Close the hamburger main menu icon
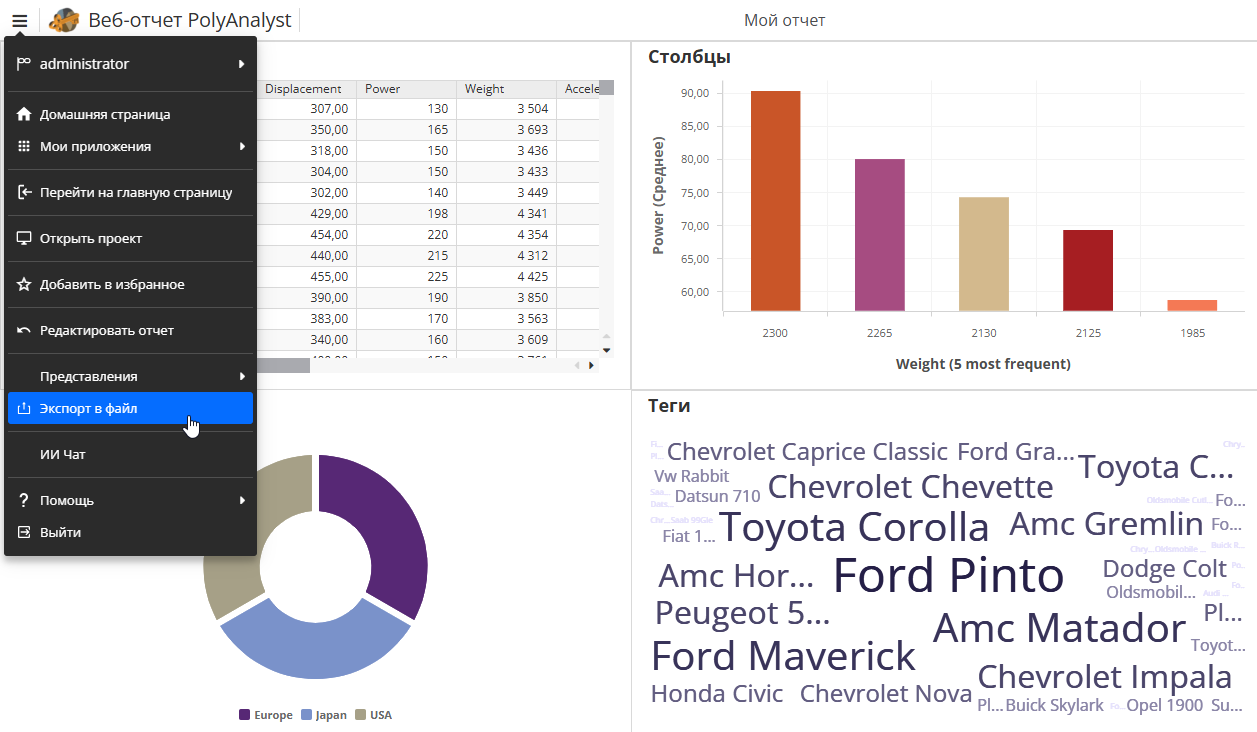This screenshot has width=1257, height=732. [x=20, y=20]
